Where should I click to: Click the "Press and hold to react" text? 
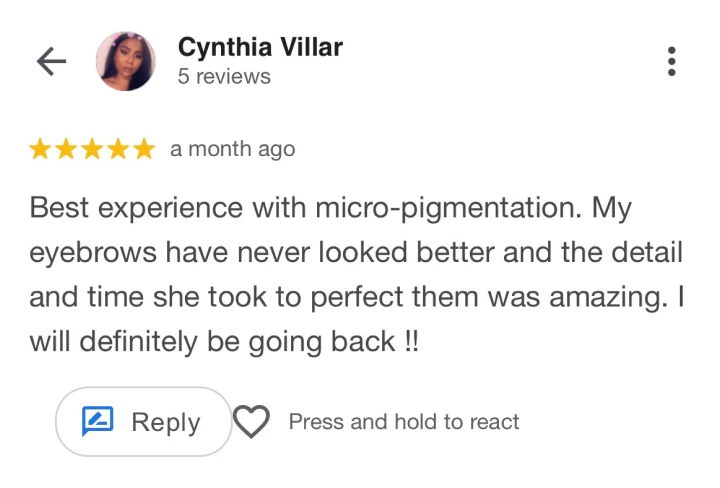(404, 422)
